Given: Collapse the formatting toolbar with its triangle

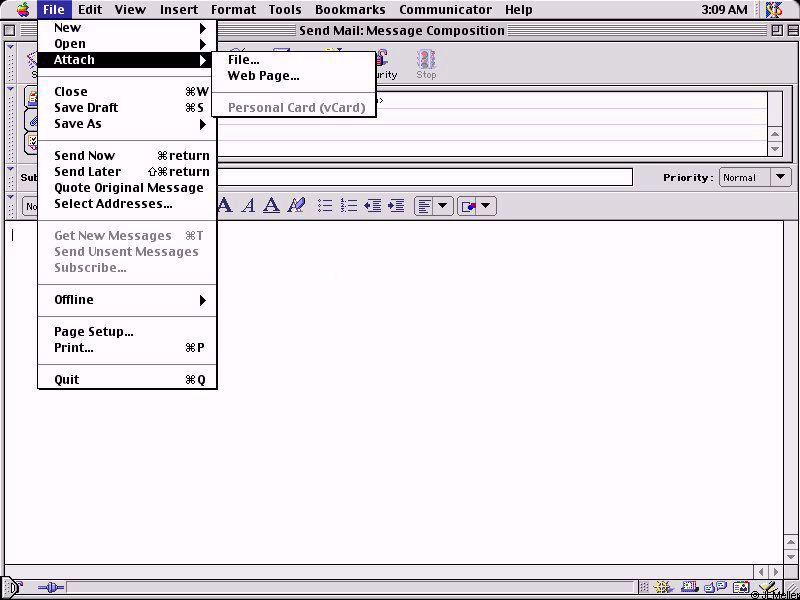Looking at the screenshot, I should click(x=11, y=196).
